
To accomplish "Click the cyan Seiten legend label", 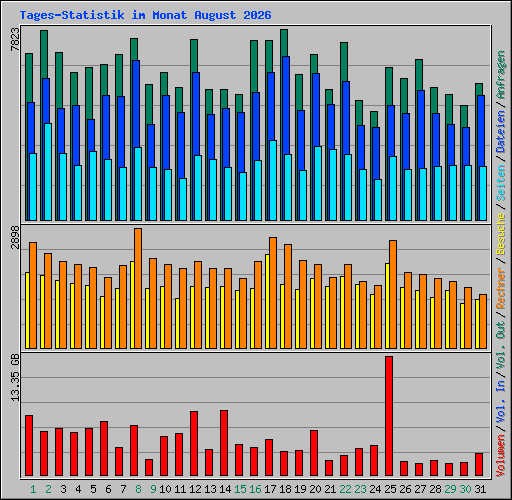I will coord(501,183).
